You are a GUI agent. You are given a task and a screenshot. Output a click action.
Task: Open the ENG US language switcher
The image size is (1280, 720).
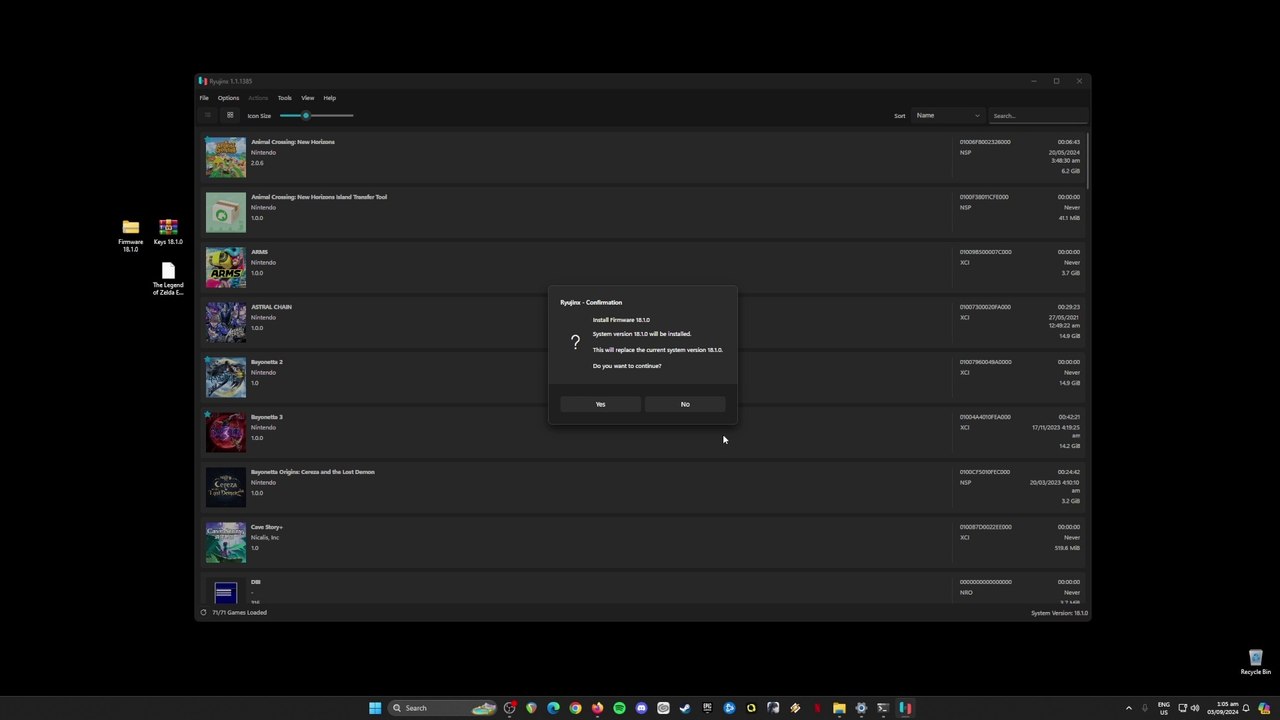(1164, 708)
